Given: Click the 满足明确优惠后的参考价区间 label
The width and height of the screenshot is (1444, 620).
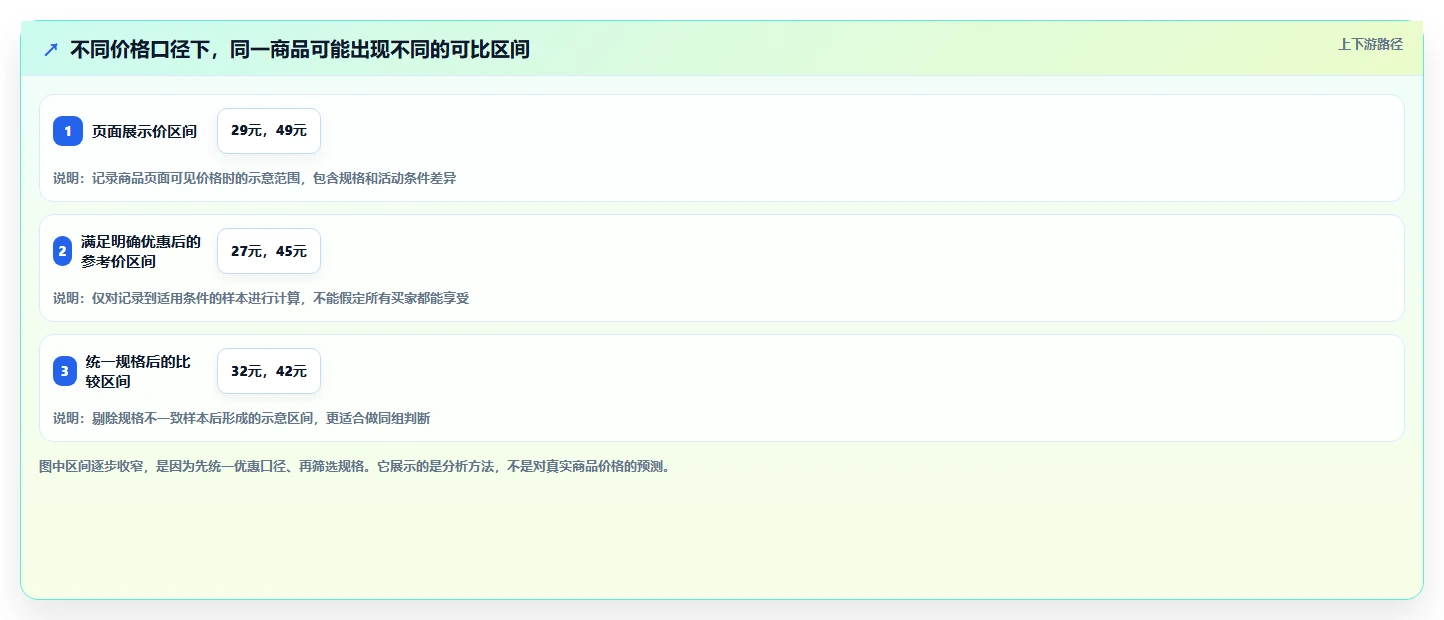Looking at the screenshot, I should pos(141,251).
